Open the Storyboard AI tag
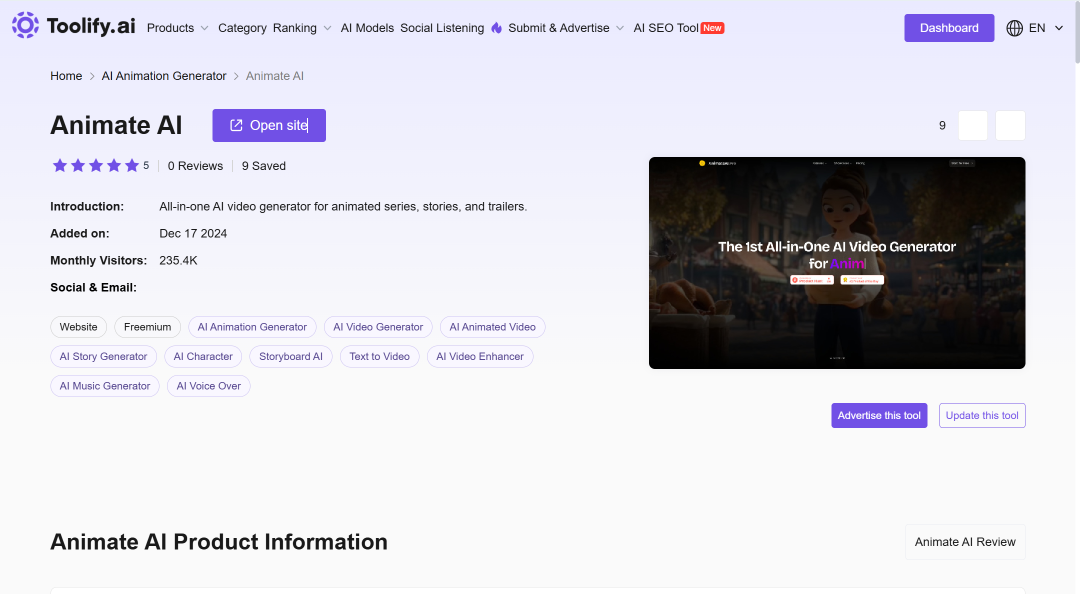 coord(291,357)
